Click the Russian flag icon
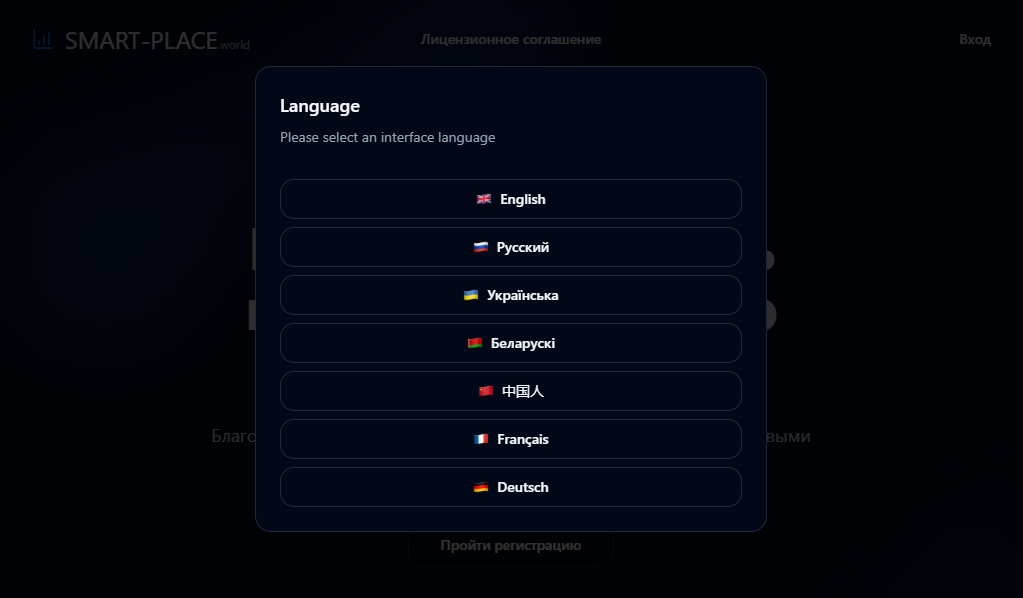 (481, 247)
